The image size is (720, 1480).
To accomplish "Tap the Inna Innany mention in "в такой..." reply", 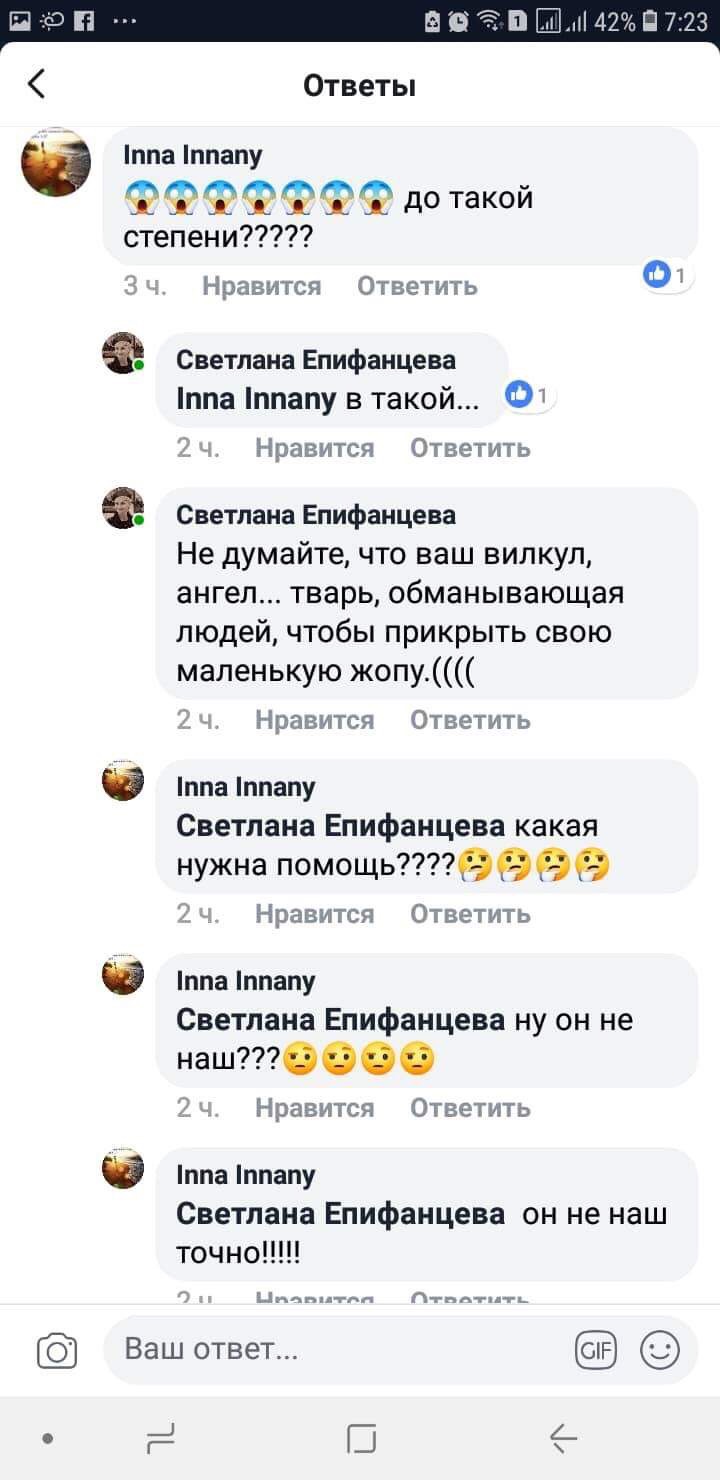I will (256, 401).
